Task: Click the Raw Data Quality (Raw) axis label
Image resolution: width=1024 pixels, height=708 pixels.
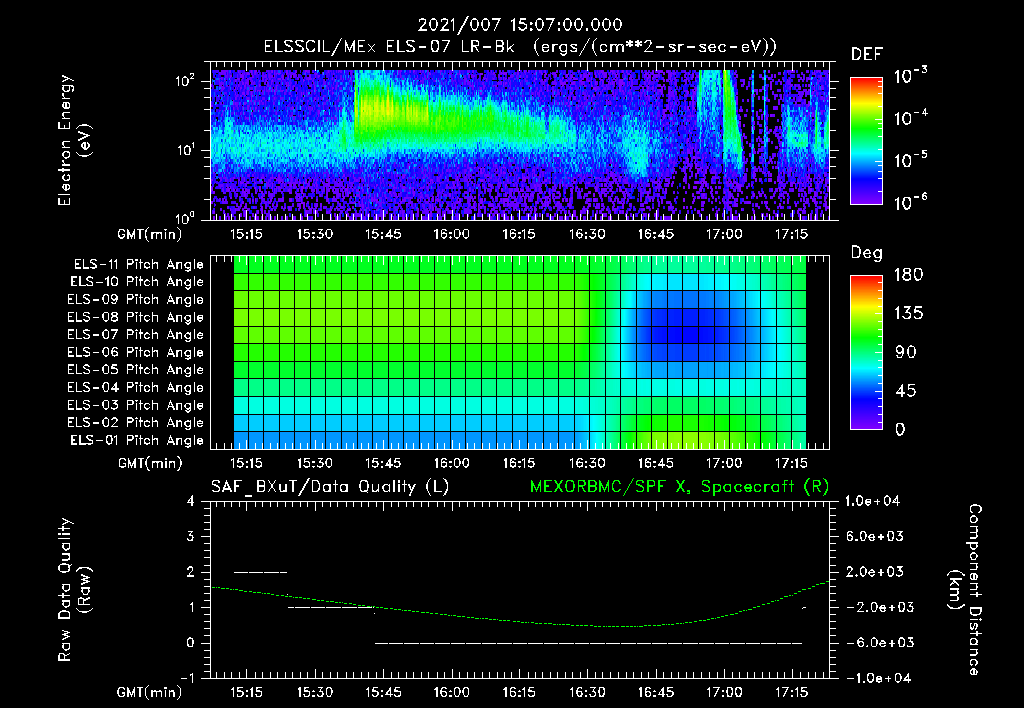Action: click(x=74, y=589)
